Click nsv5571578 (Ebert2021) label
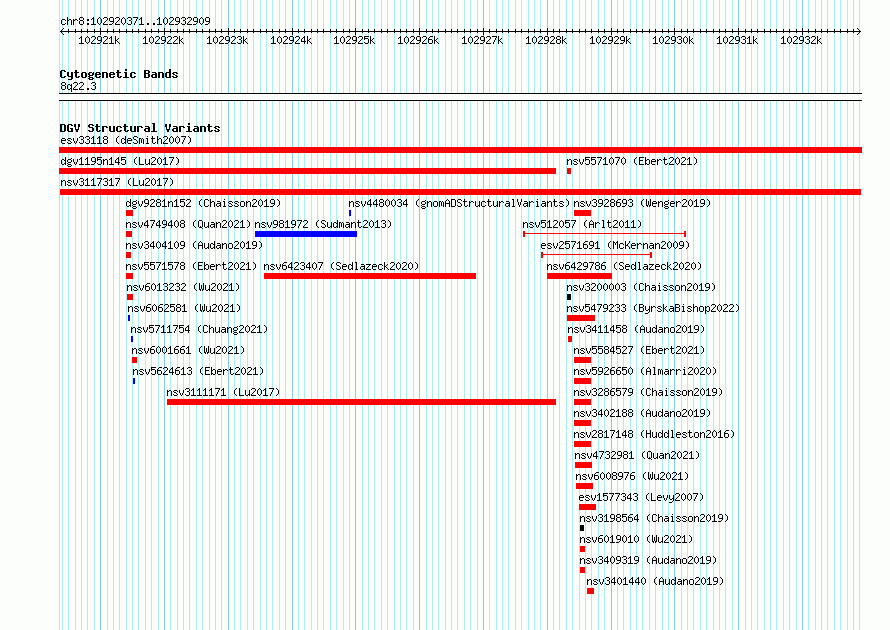The image size is (890, 630). (191, 266)
